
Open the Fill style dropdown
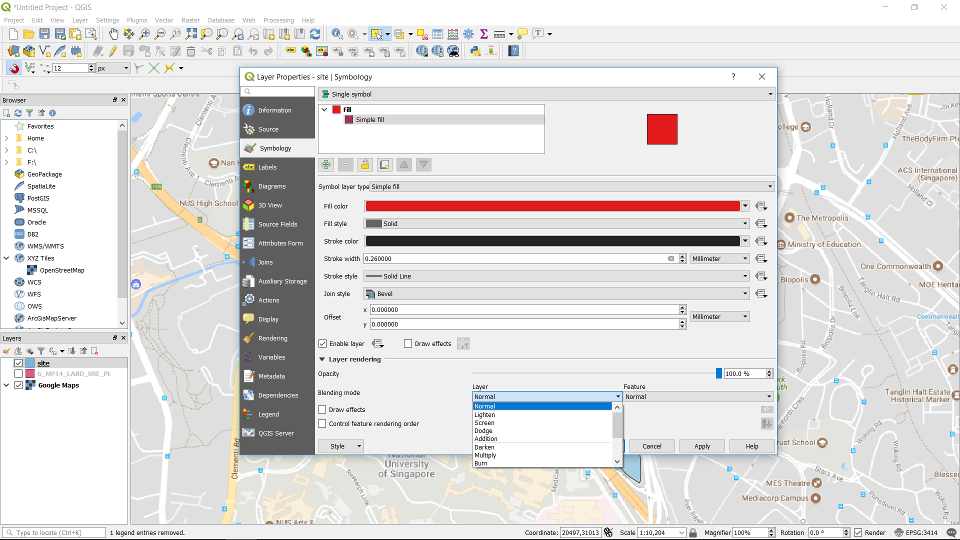click(555, 224)
